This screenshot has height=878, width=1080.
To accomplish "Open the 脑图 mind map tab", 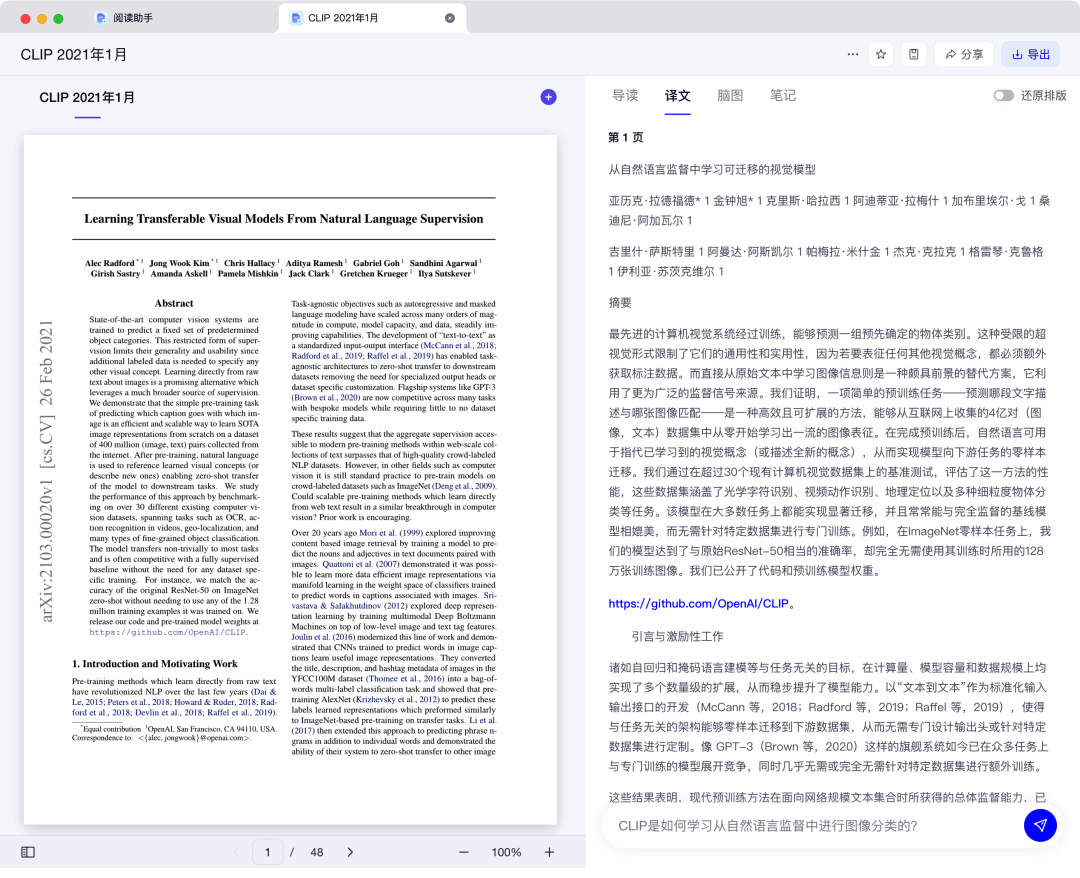I will (x=729, y=96).
